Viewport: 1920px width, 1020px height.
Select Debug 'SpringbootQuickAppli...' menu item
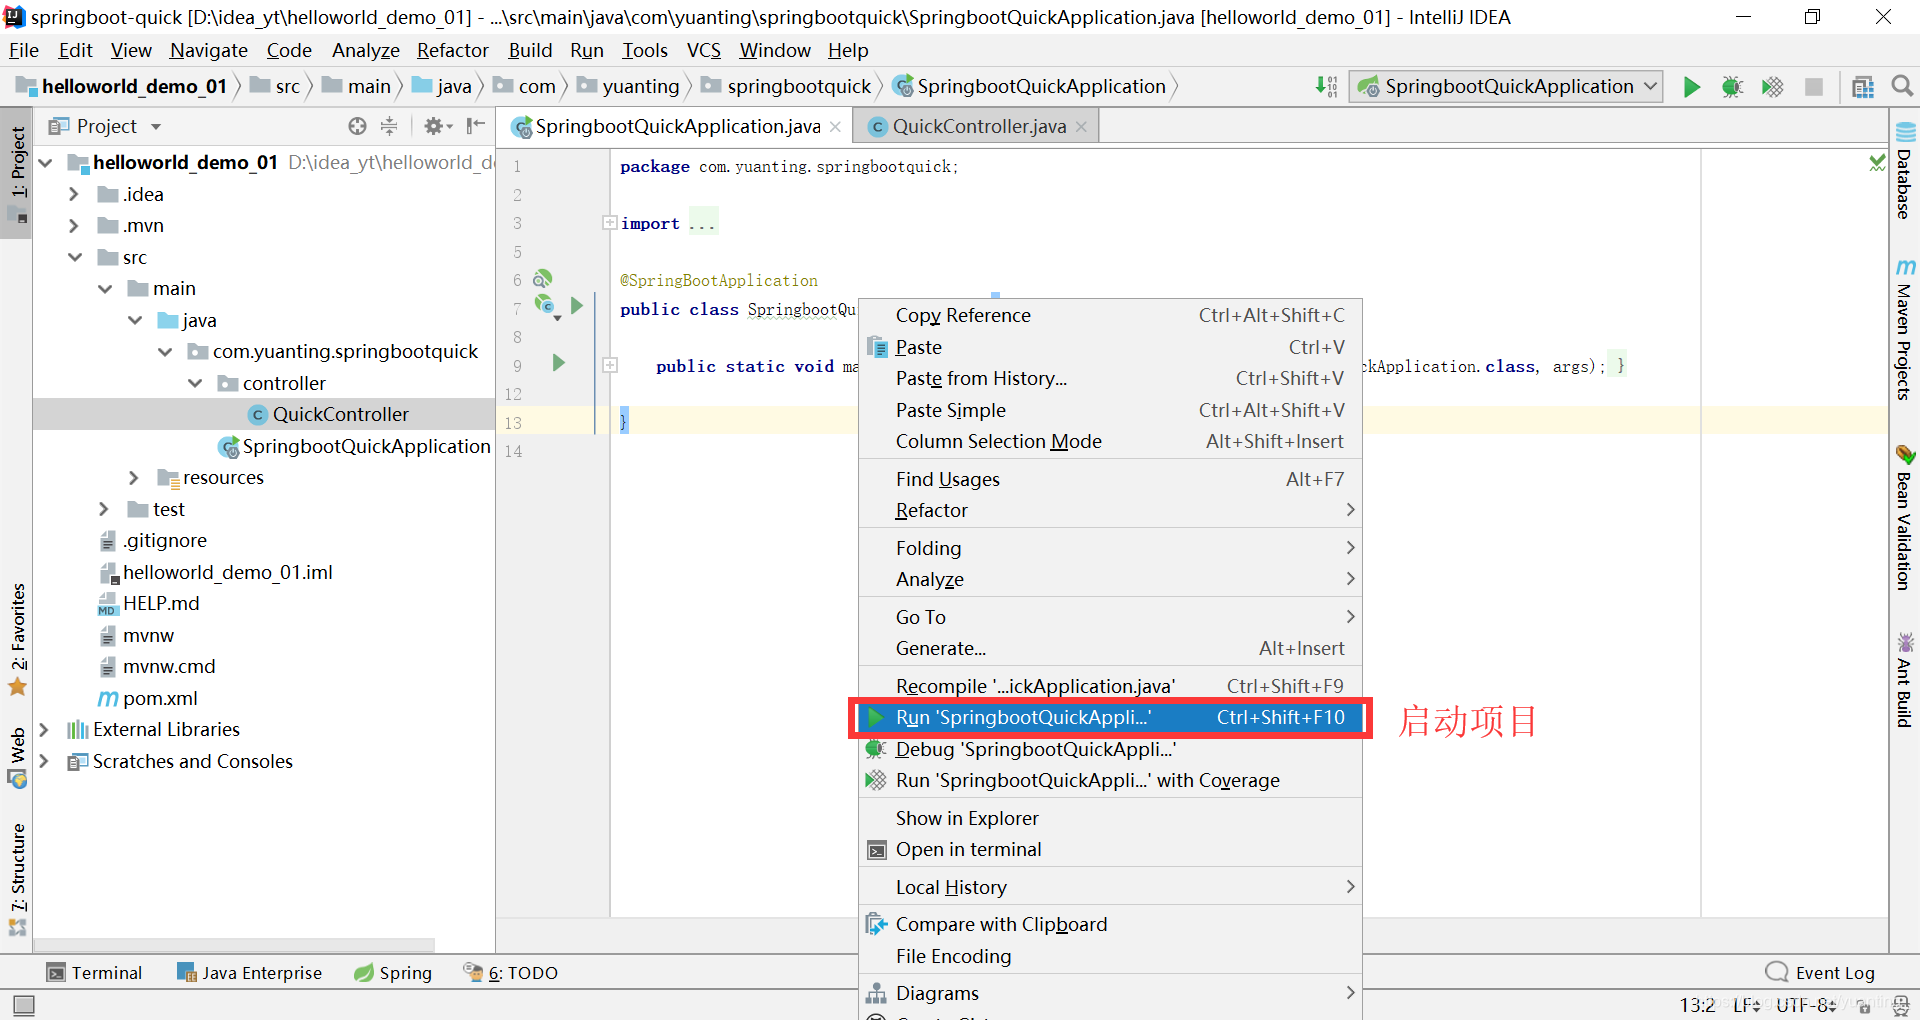[x=1110, y=749]
